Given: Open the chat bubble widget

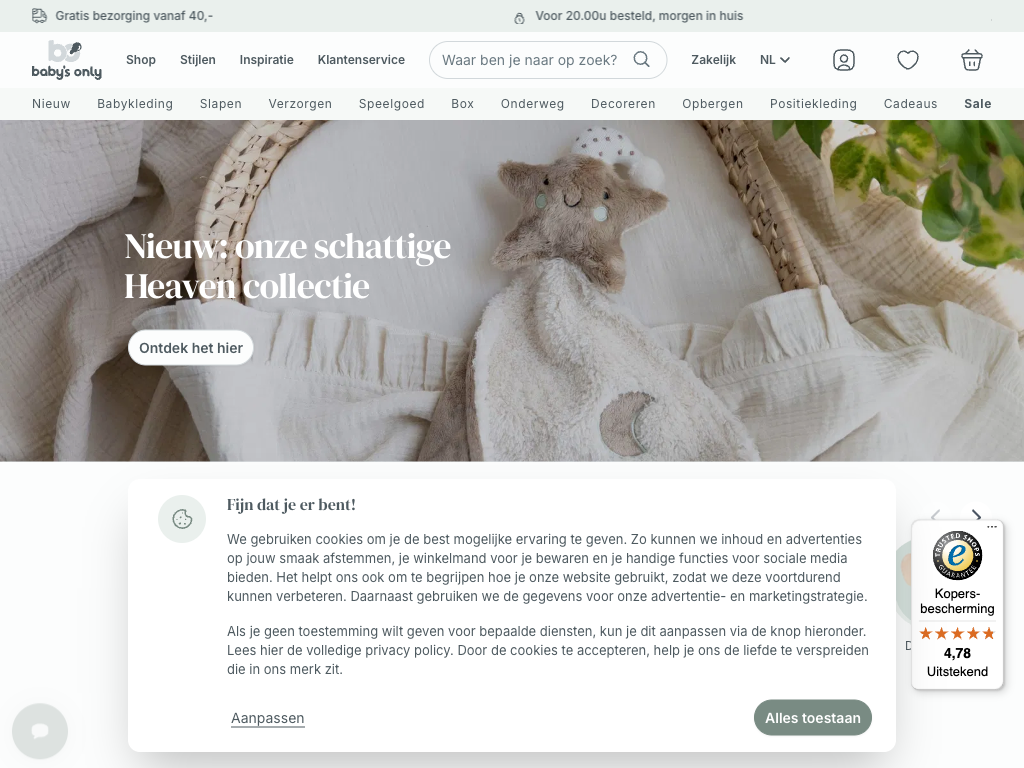Looking at the screenshot, I should pos(40,731).
